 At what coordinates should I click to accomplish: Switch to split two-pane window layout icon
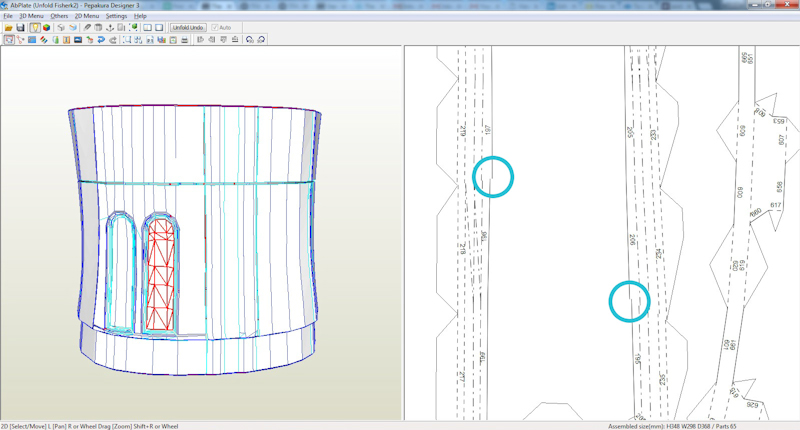click(x=147, y=28)
